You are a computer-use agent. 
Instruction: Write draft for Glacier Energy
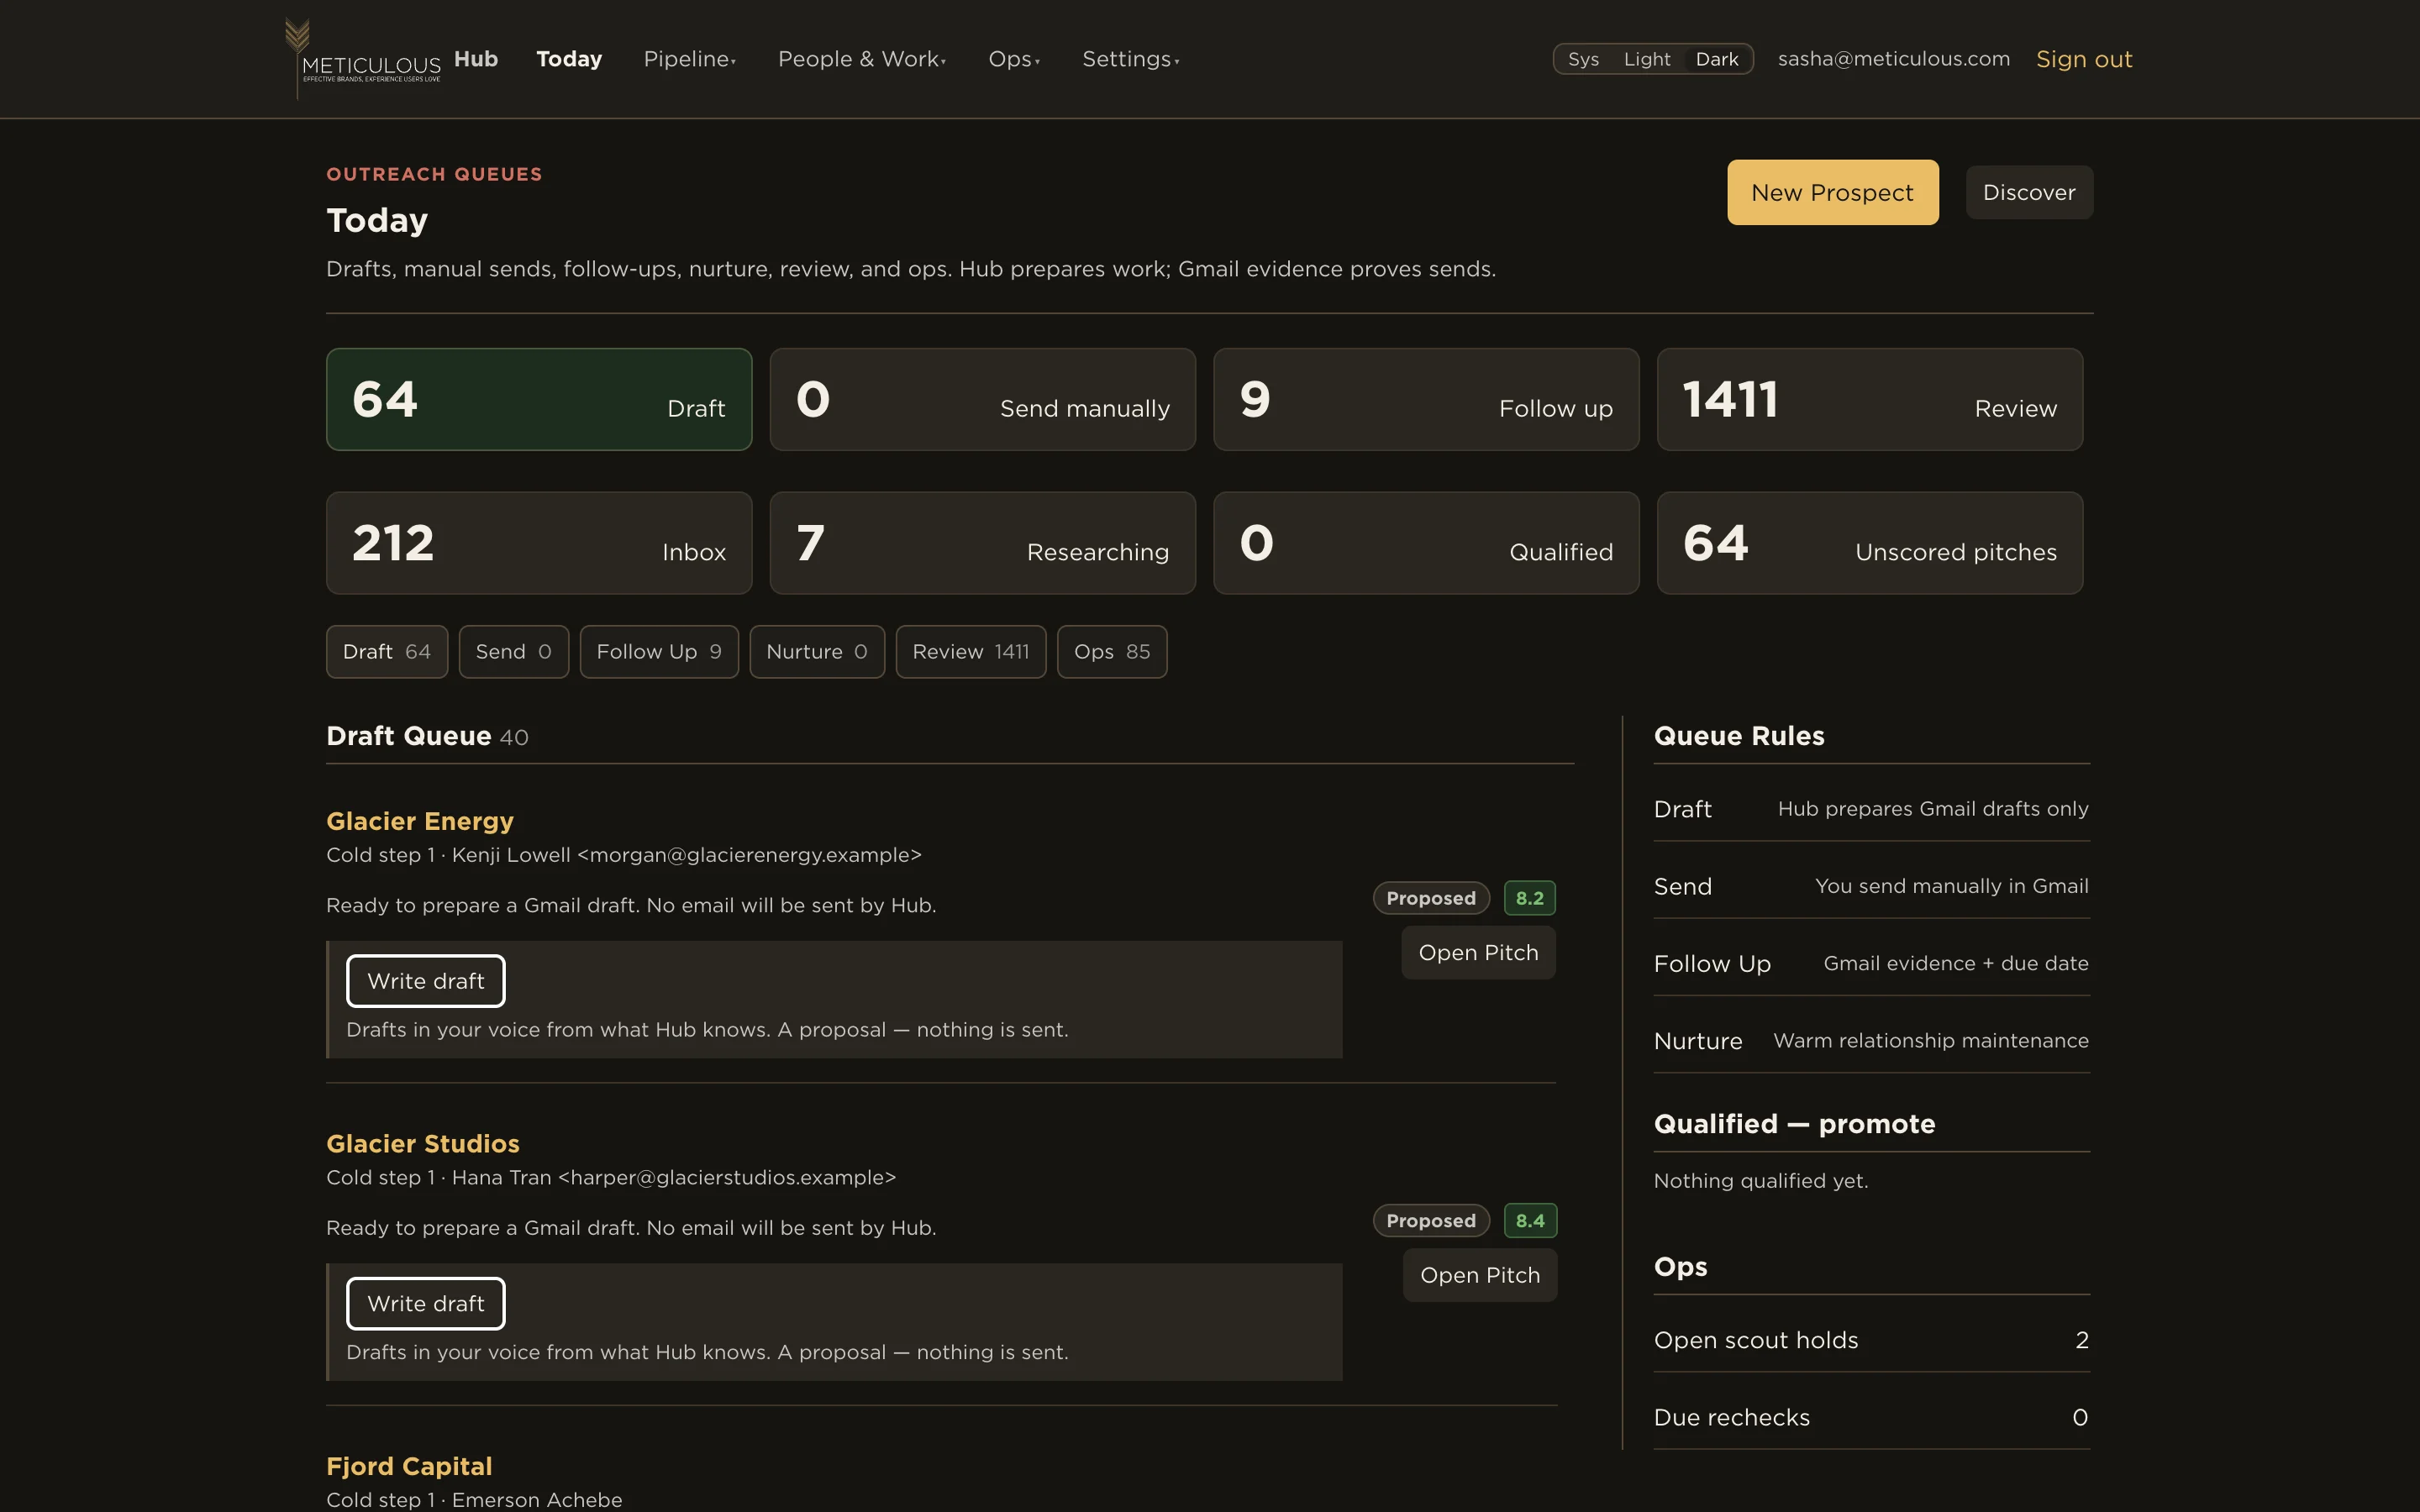(426, 981)
